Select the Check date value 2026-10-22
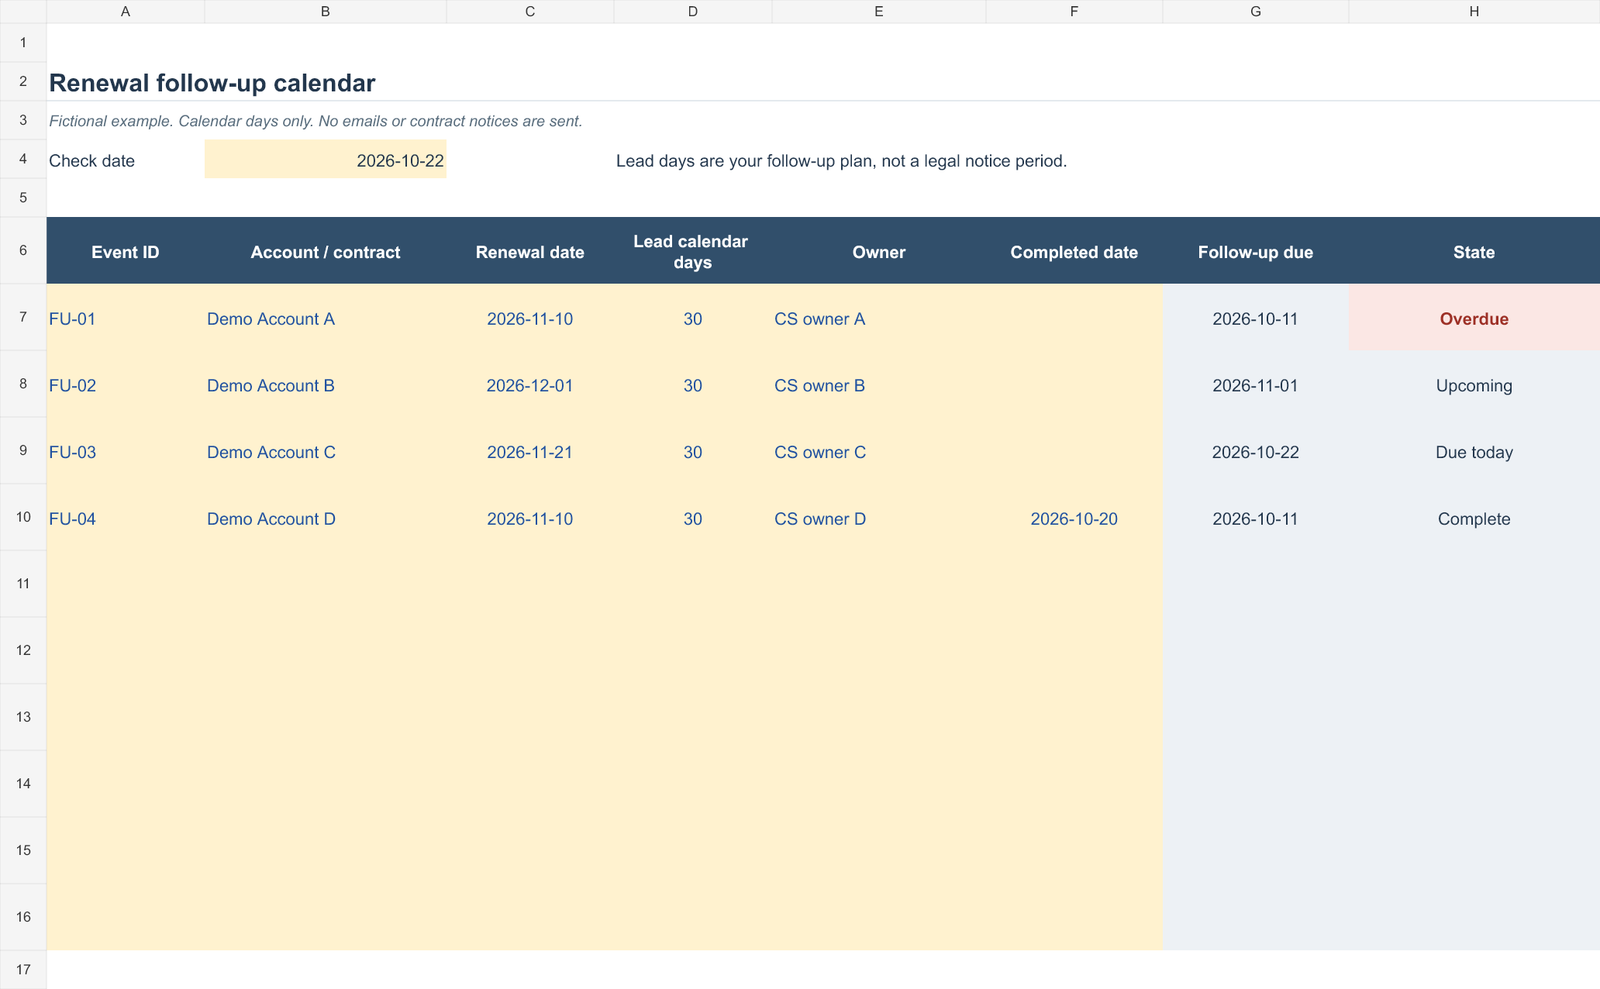The height and width of the screenshot is (989, 1600). click(325, 160)
